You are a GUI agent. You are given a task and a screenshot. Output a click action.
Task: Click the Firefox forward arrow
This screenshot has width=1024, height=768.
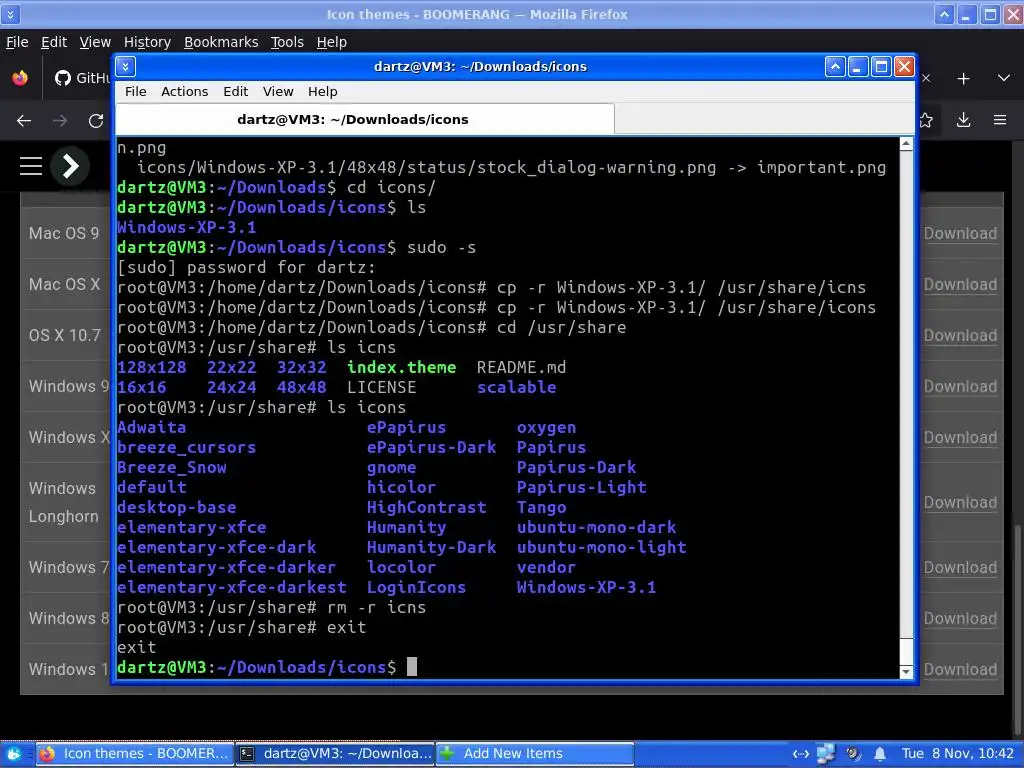[x=60, y=121]
